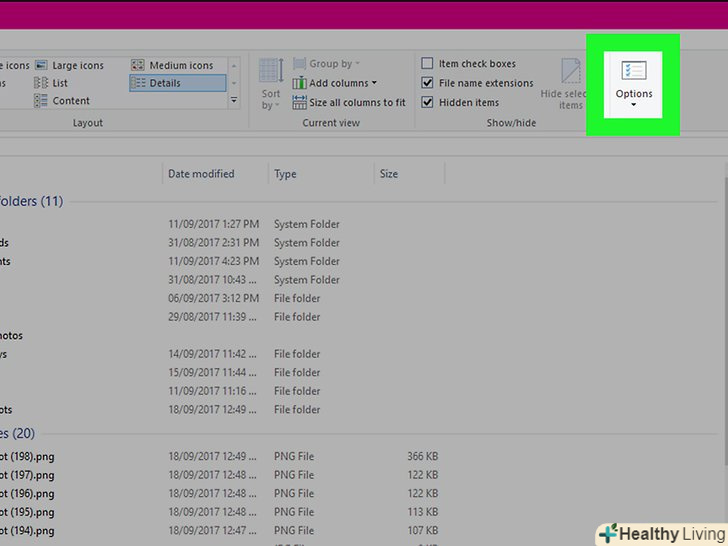Image resolution: width=728 pixels, height=546 pixels.
Task: Click the 107 KB size cell
Action: coord(422,531)
